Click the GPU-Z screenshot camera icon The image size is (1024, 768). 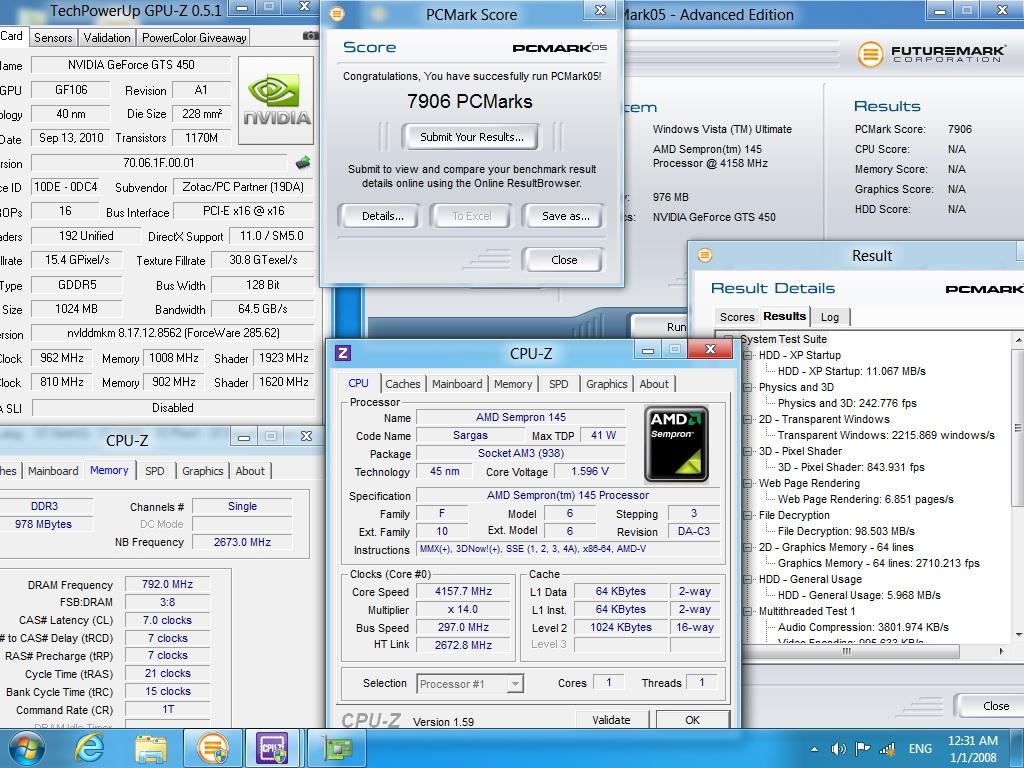(x=311, y=36)
